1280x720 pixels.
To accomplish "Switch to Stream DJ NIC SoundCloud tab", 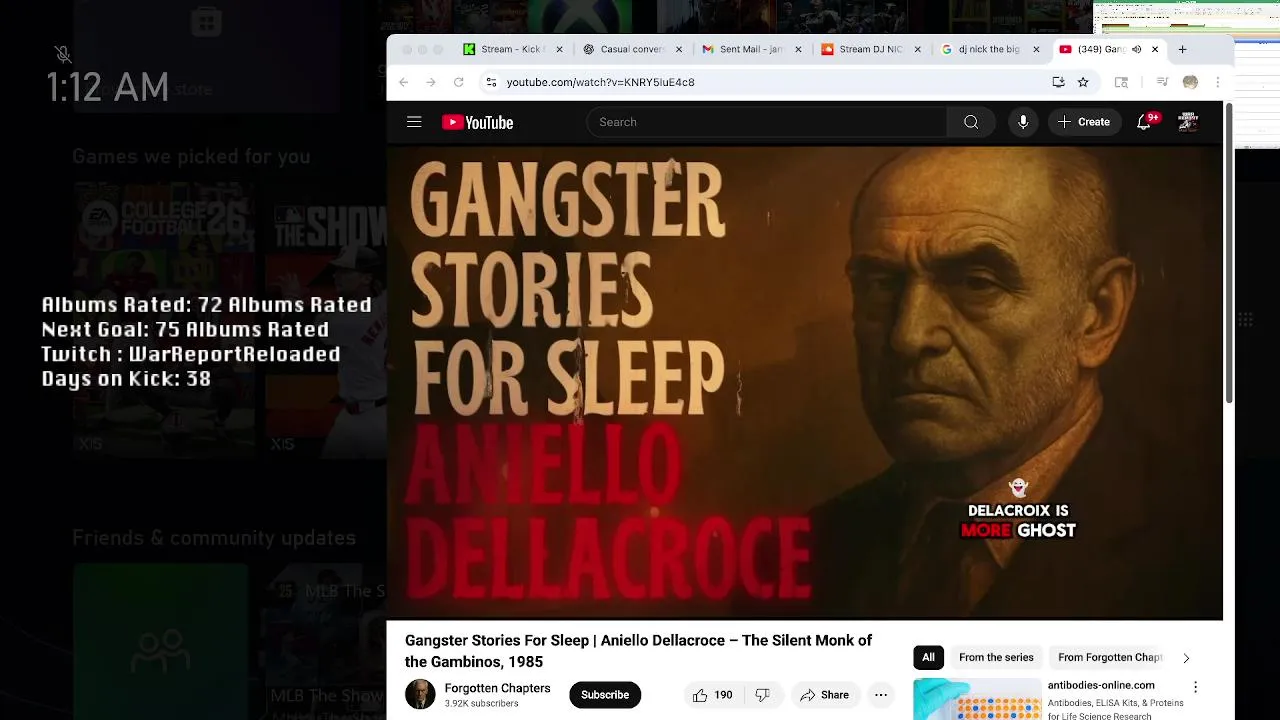I will pyautogui.click(x=870, y=49).
